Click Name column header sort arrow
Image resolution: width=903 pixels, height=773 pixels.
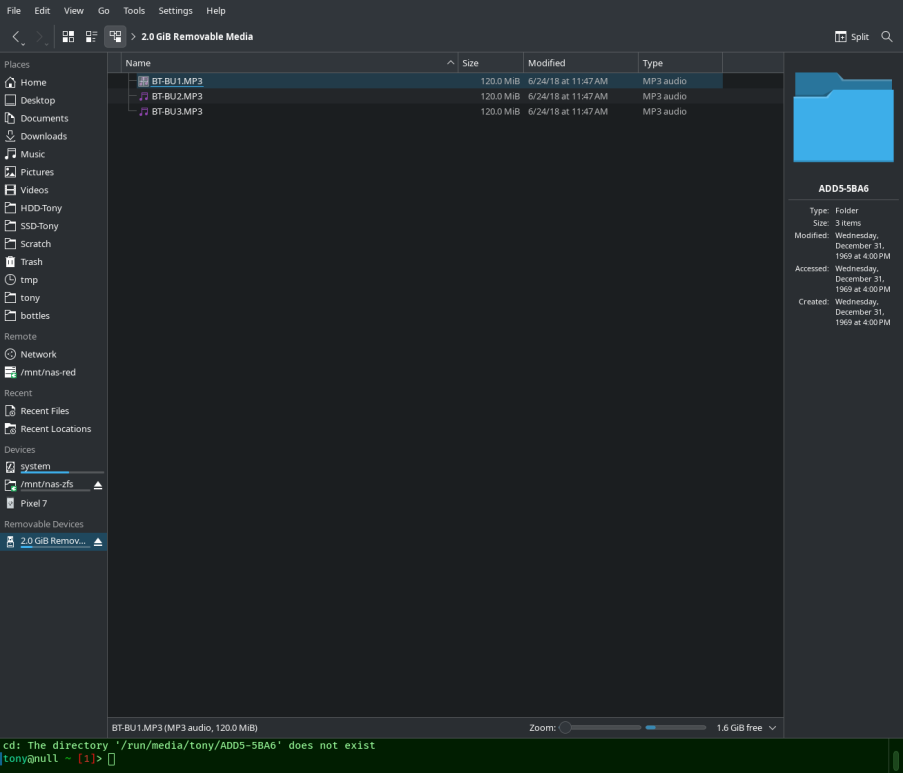450,63
